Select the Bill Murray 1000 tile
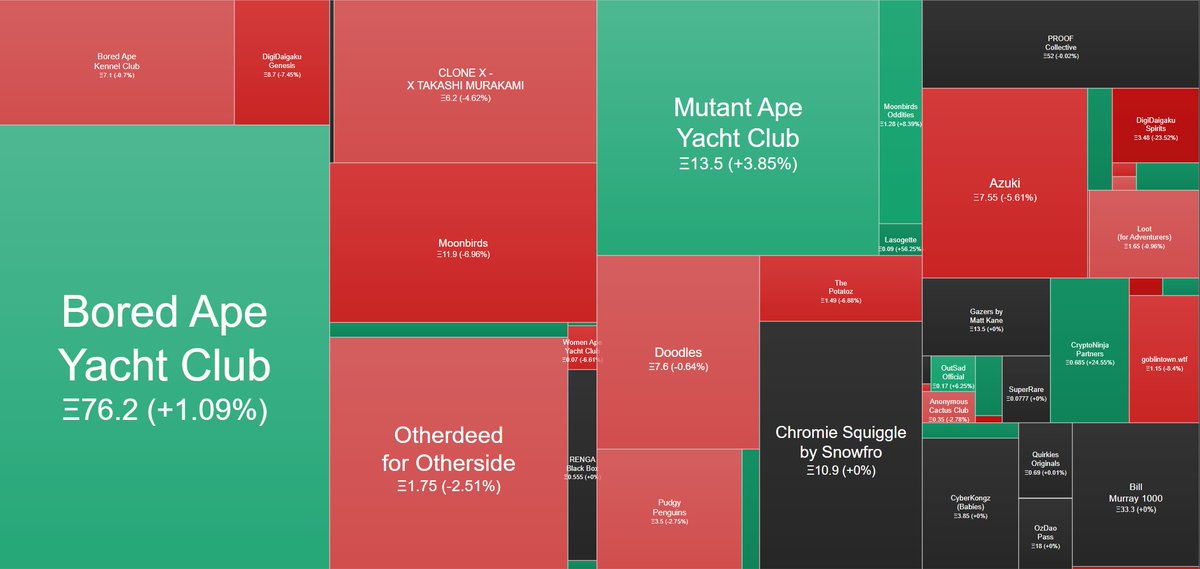Viewport: 1200px width, 569px height. tap(1136, 496)
